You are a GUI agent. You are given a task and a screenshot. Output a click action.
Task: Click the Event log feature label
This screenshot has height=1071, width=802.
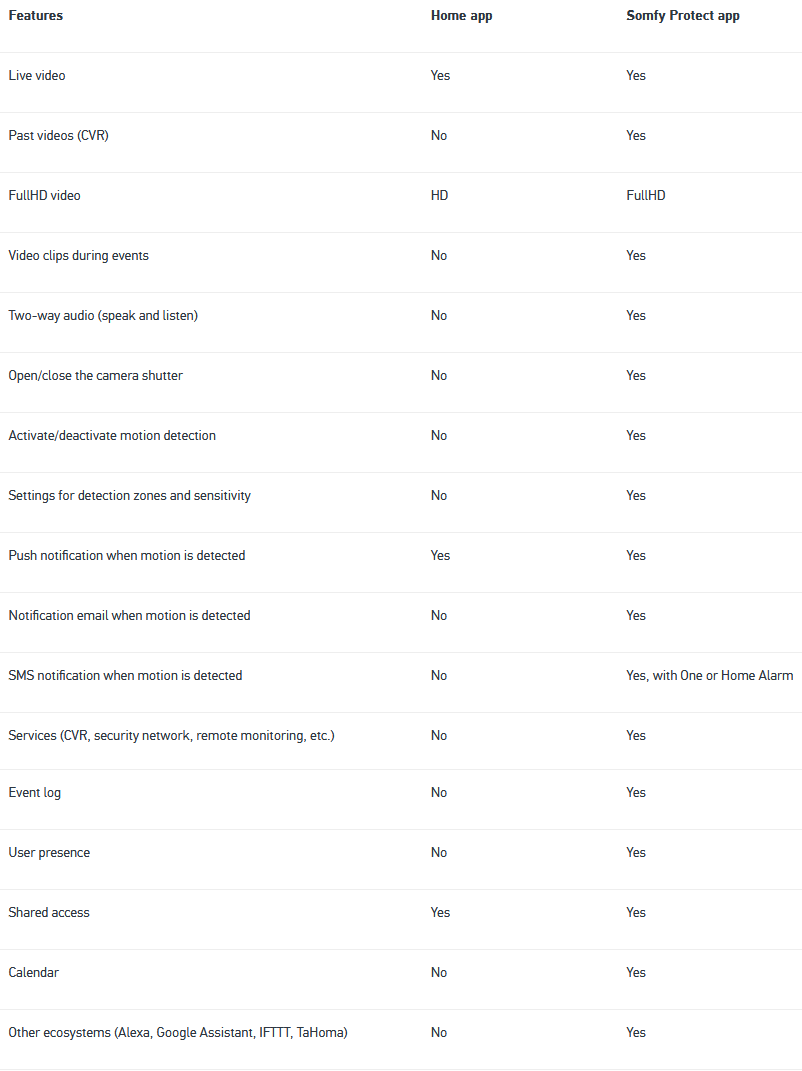coord(34,793)
